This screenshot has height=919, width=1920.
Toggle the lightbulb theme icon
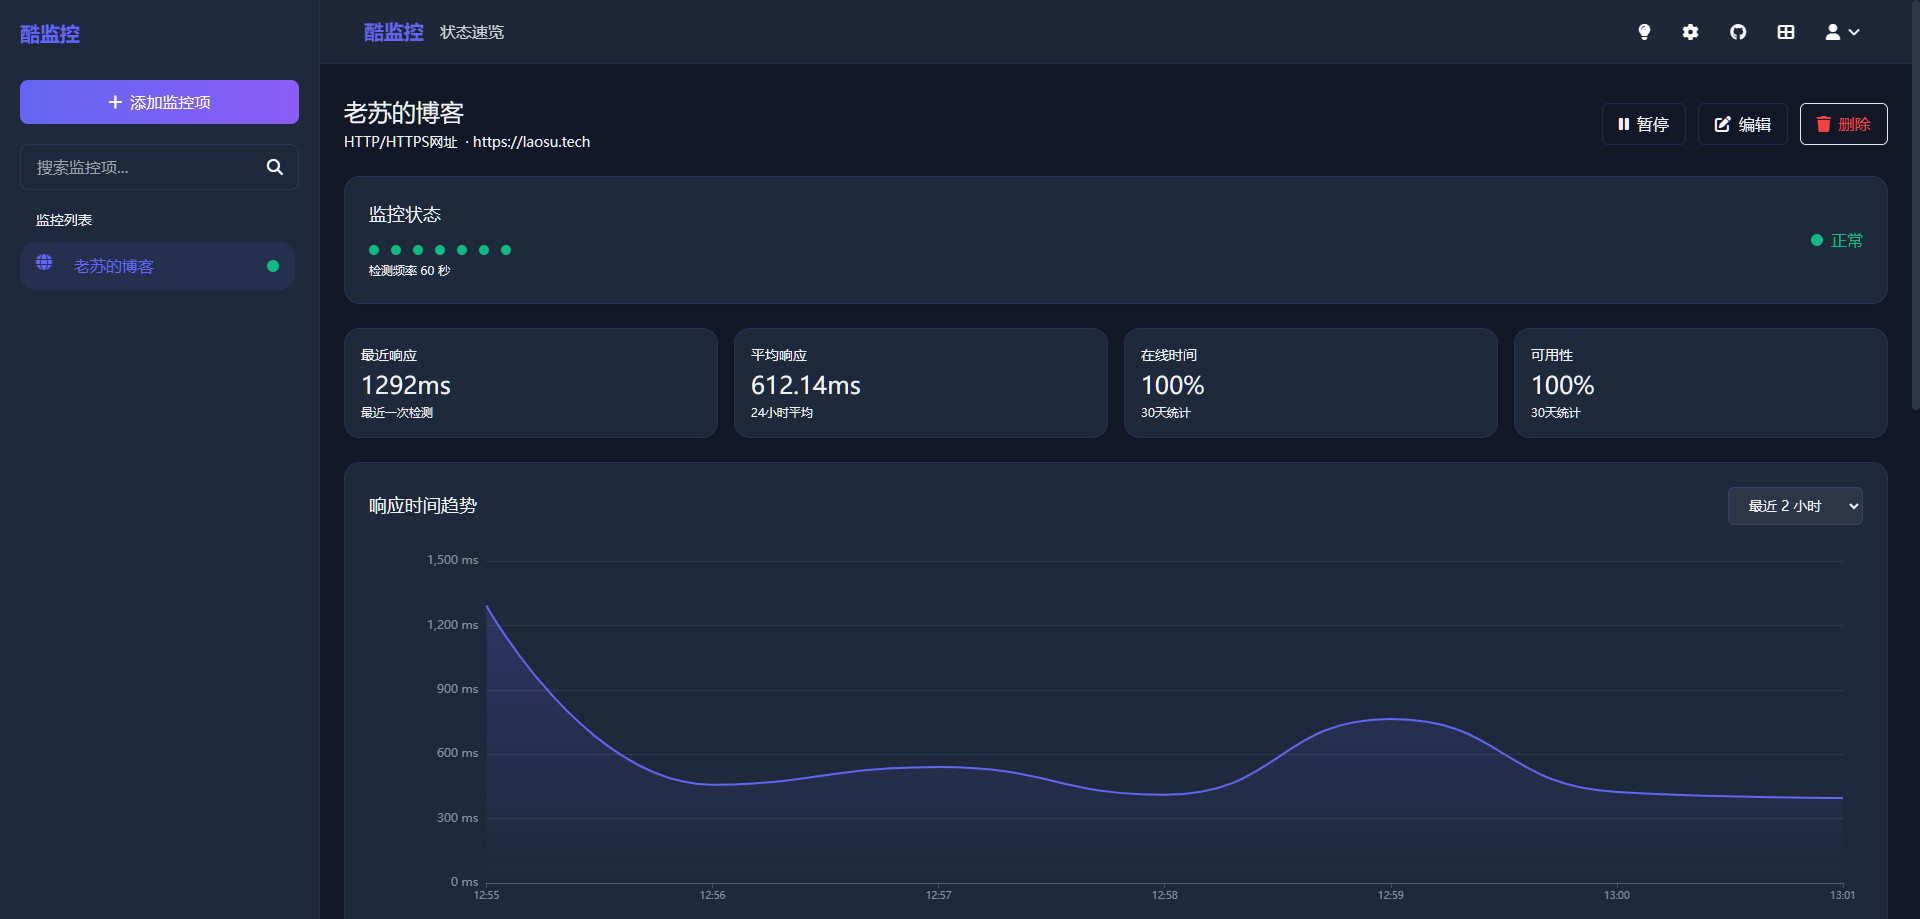1644,32
